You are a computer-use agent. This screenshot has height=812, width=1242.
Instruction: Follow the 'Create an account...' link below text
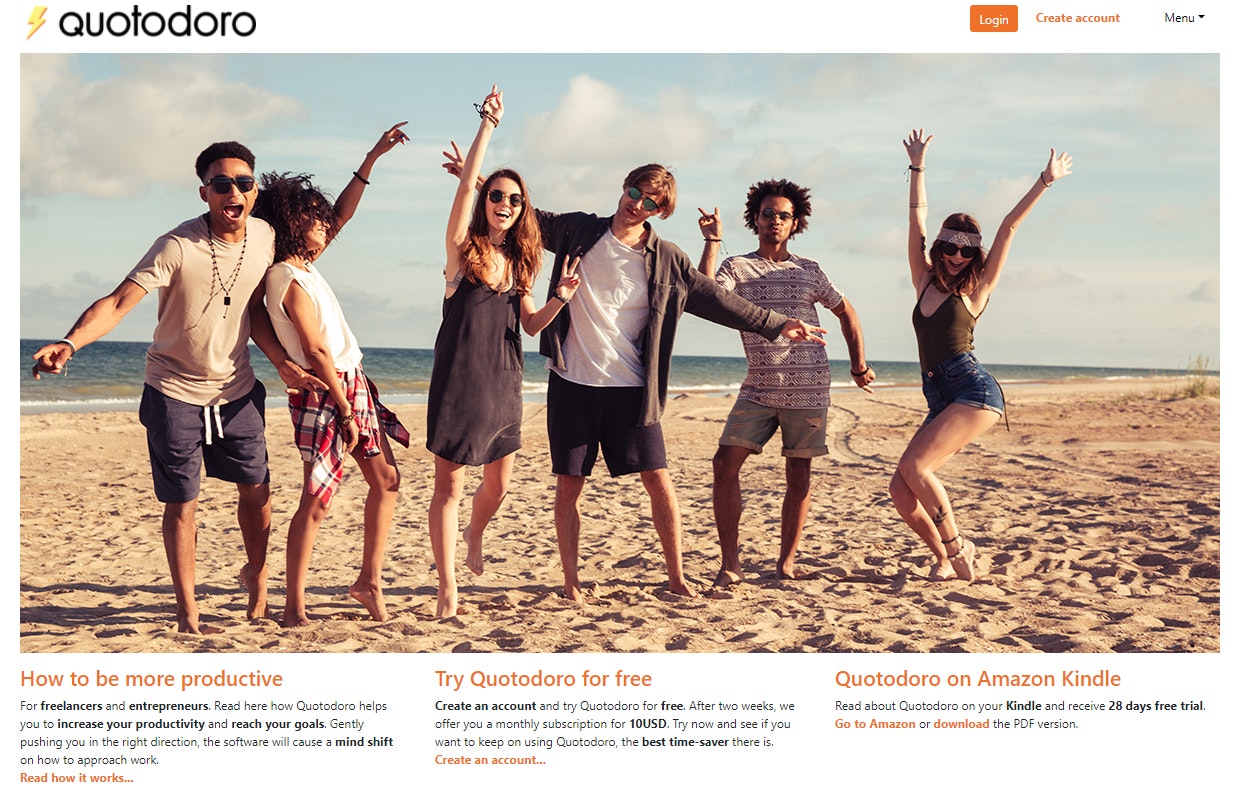(x=490, y=760)
